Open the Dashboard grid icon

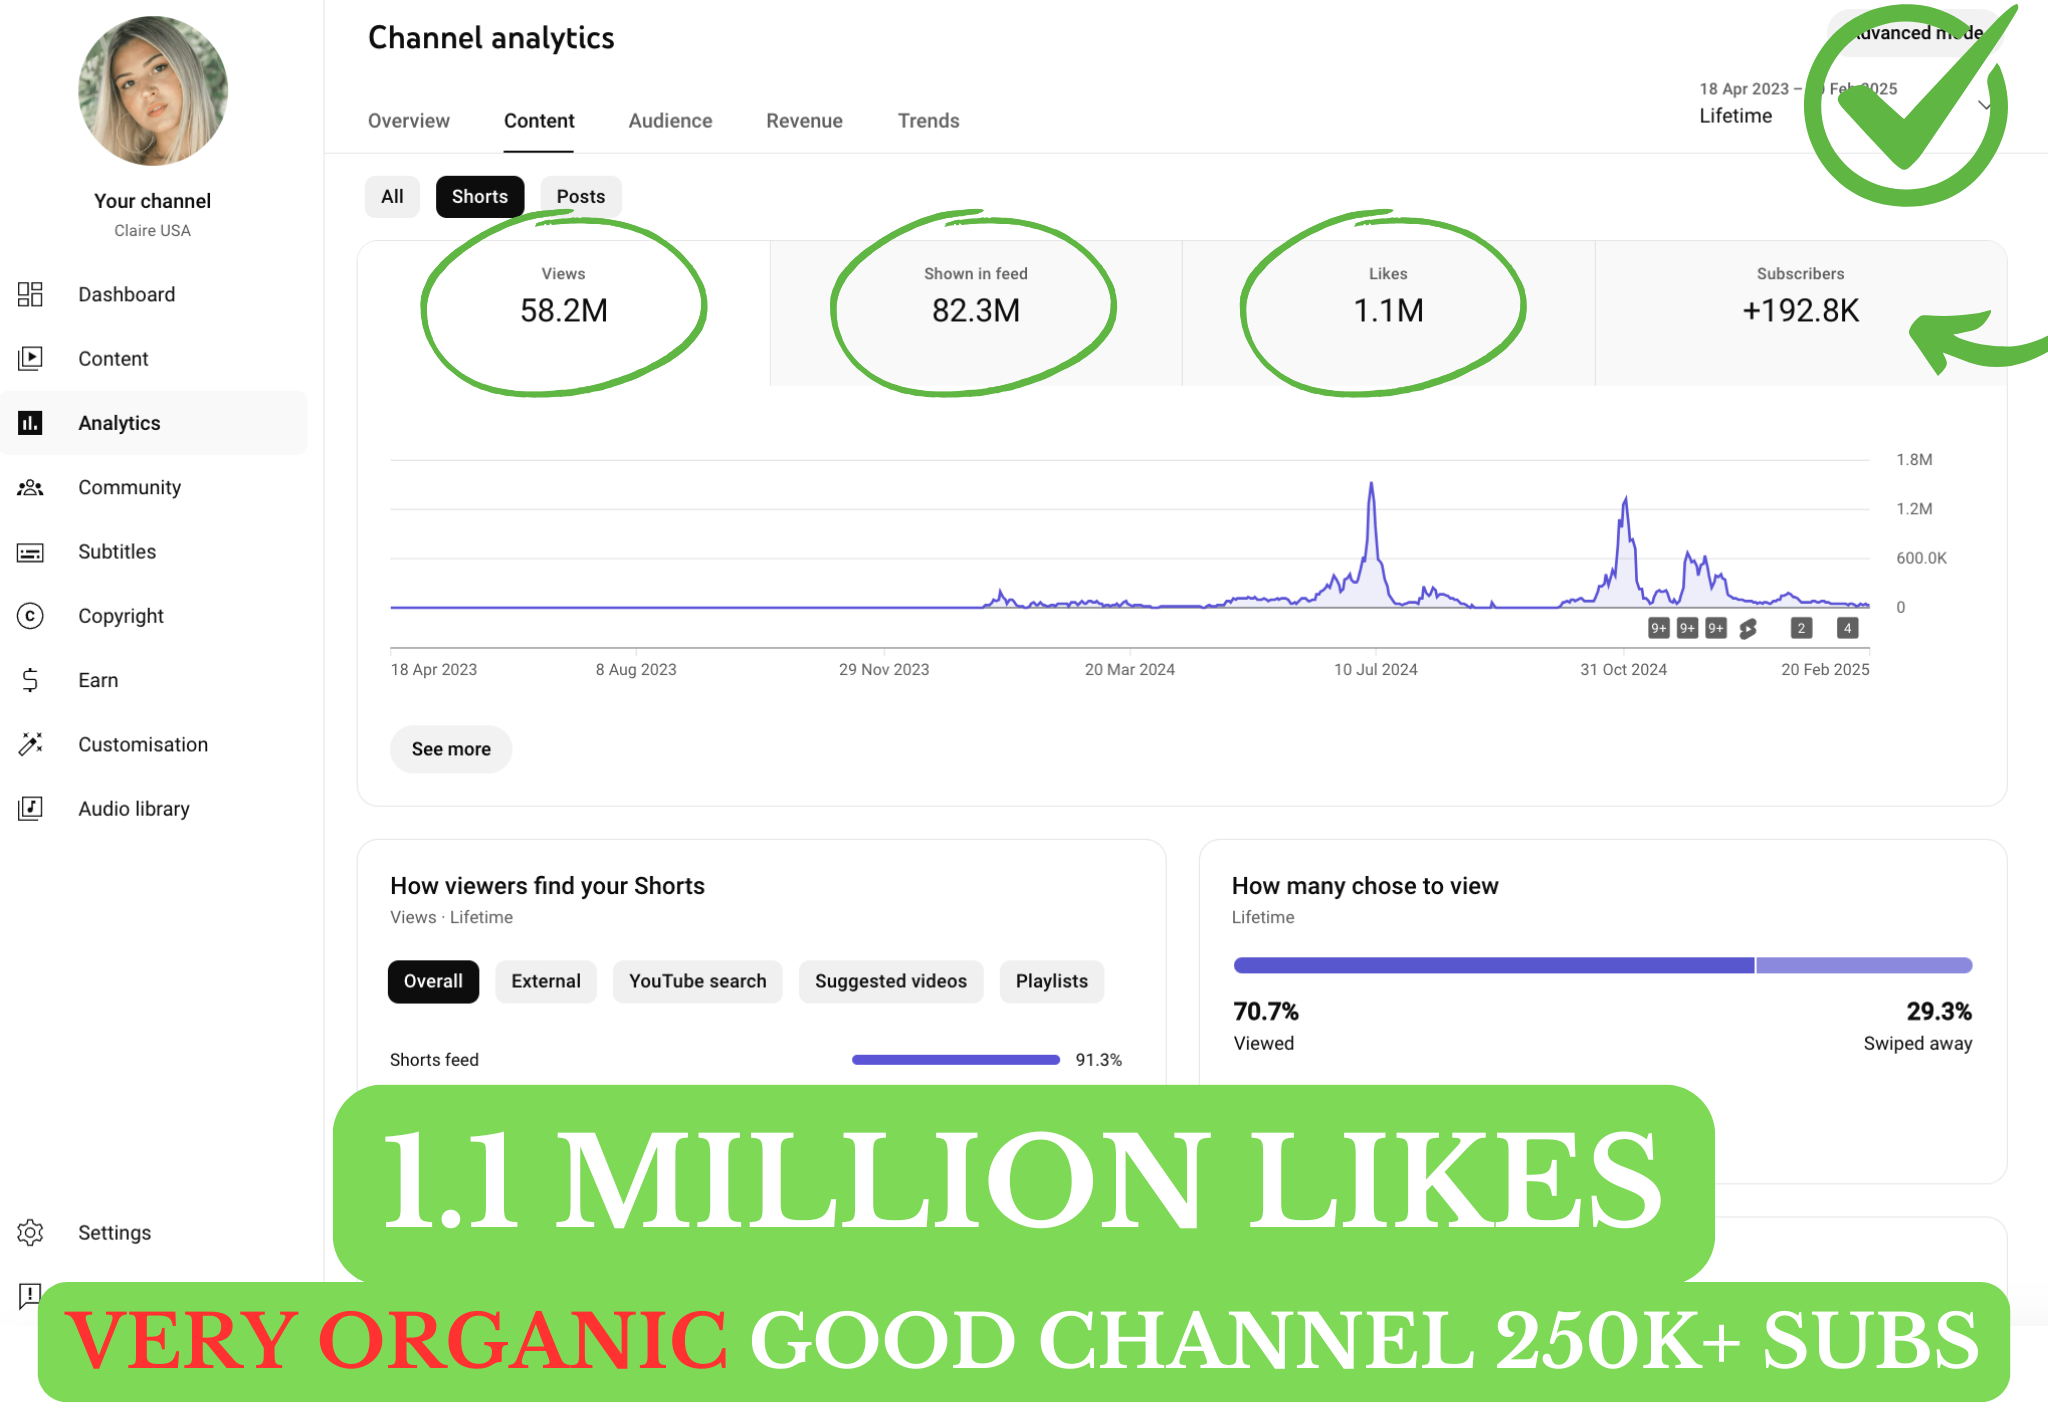point(30,294)
